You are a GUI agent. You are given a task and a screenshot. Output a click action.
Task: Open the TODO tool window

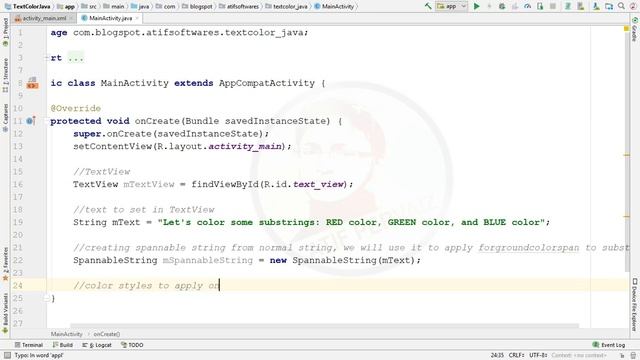pos(132,345)
